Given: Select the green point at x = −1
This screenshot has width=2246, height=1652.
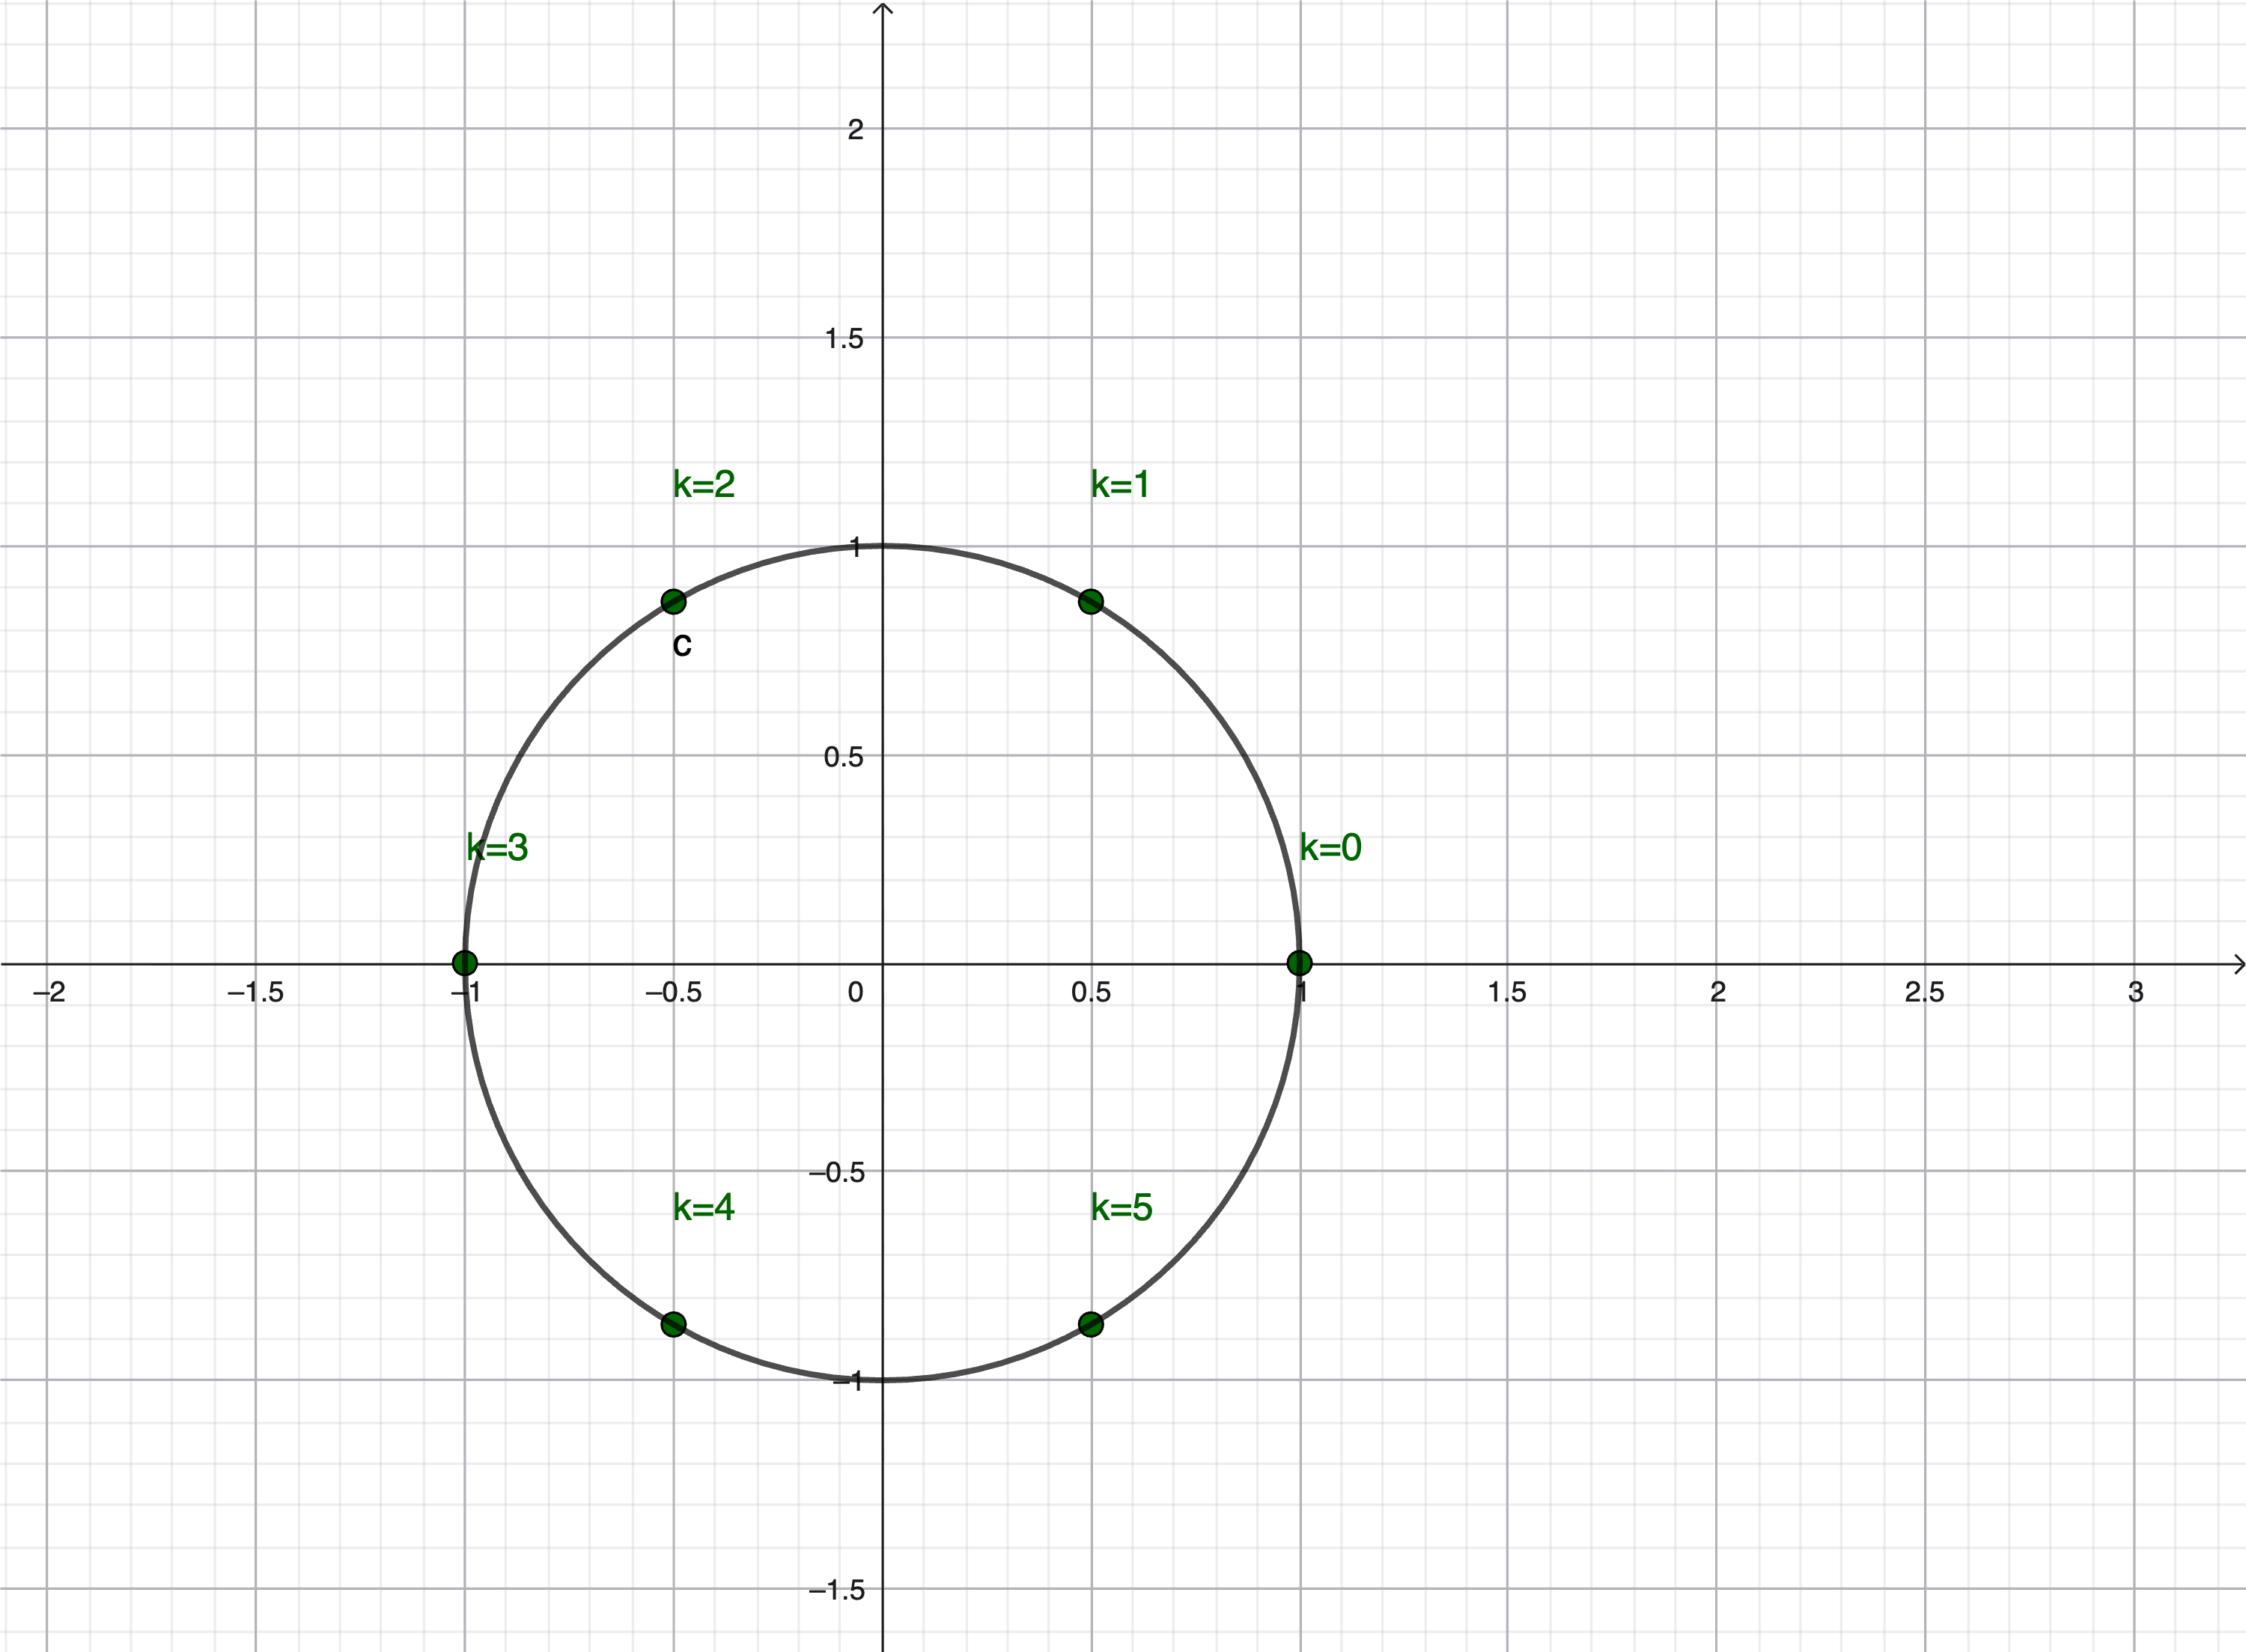Looking at the screenshot, I should [x=465, y=963].
